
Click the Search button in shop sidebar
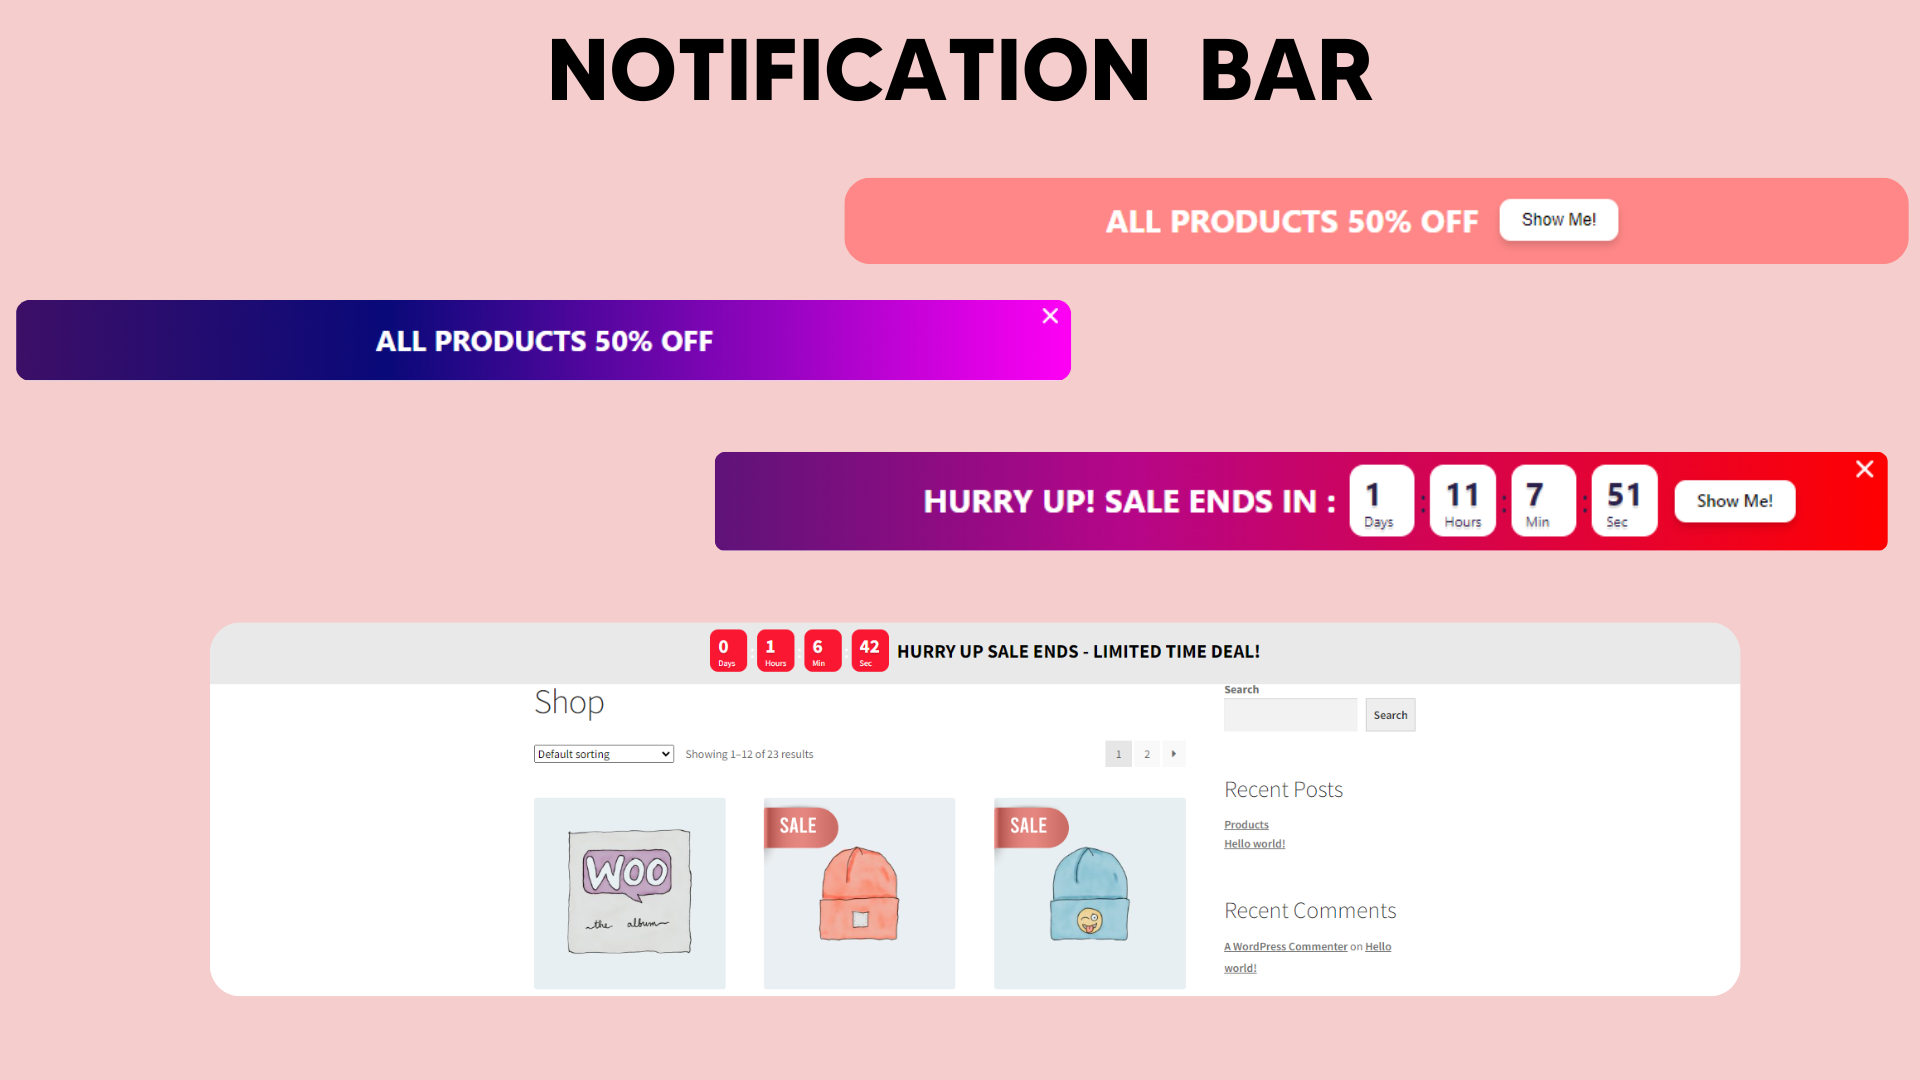click(1391, 715)
